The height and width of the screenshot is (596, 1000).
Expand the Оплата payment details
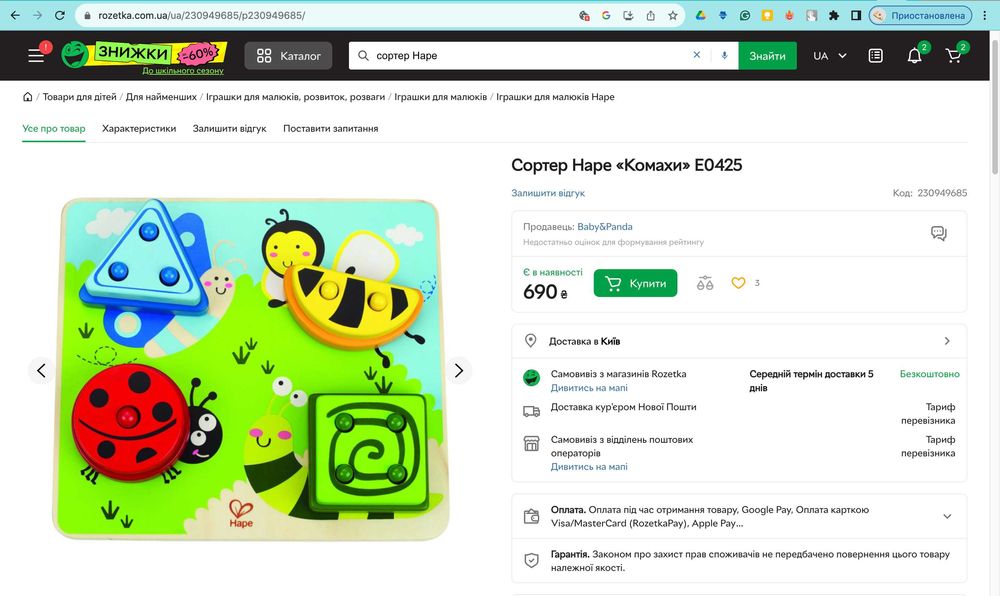pyautogui.click(x=947, y=516)
